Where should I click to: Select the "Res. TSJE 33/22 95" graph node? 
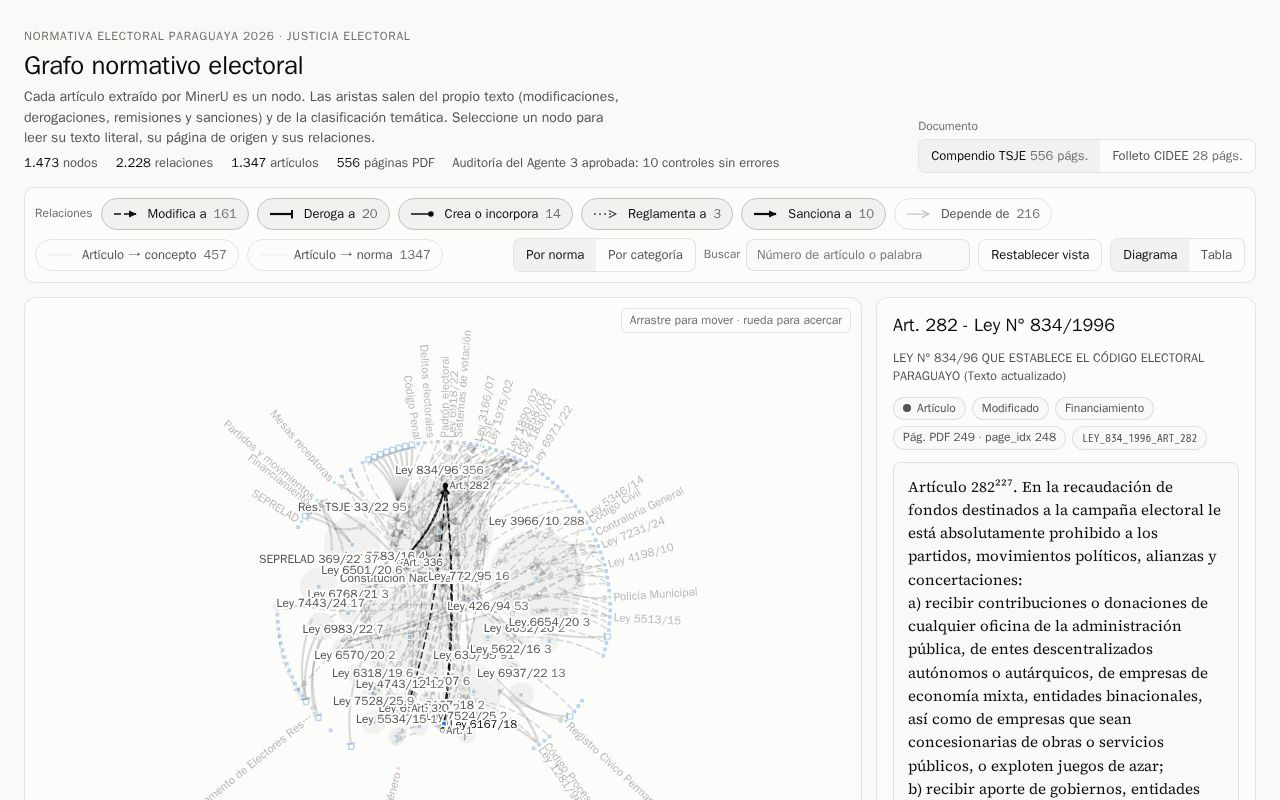coord(352,507)
